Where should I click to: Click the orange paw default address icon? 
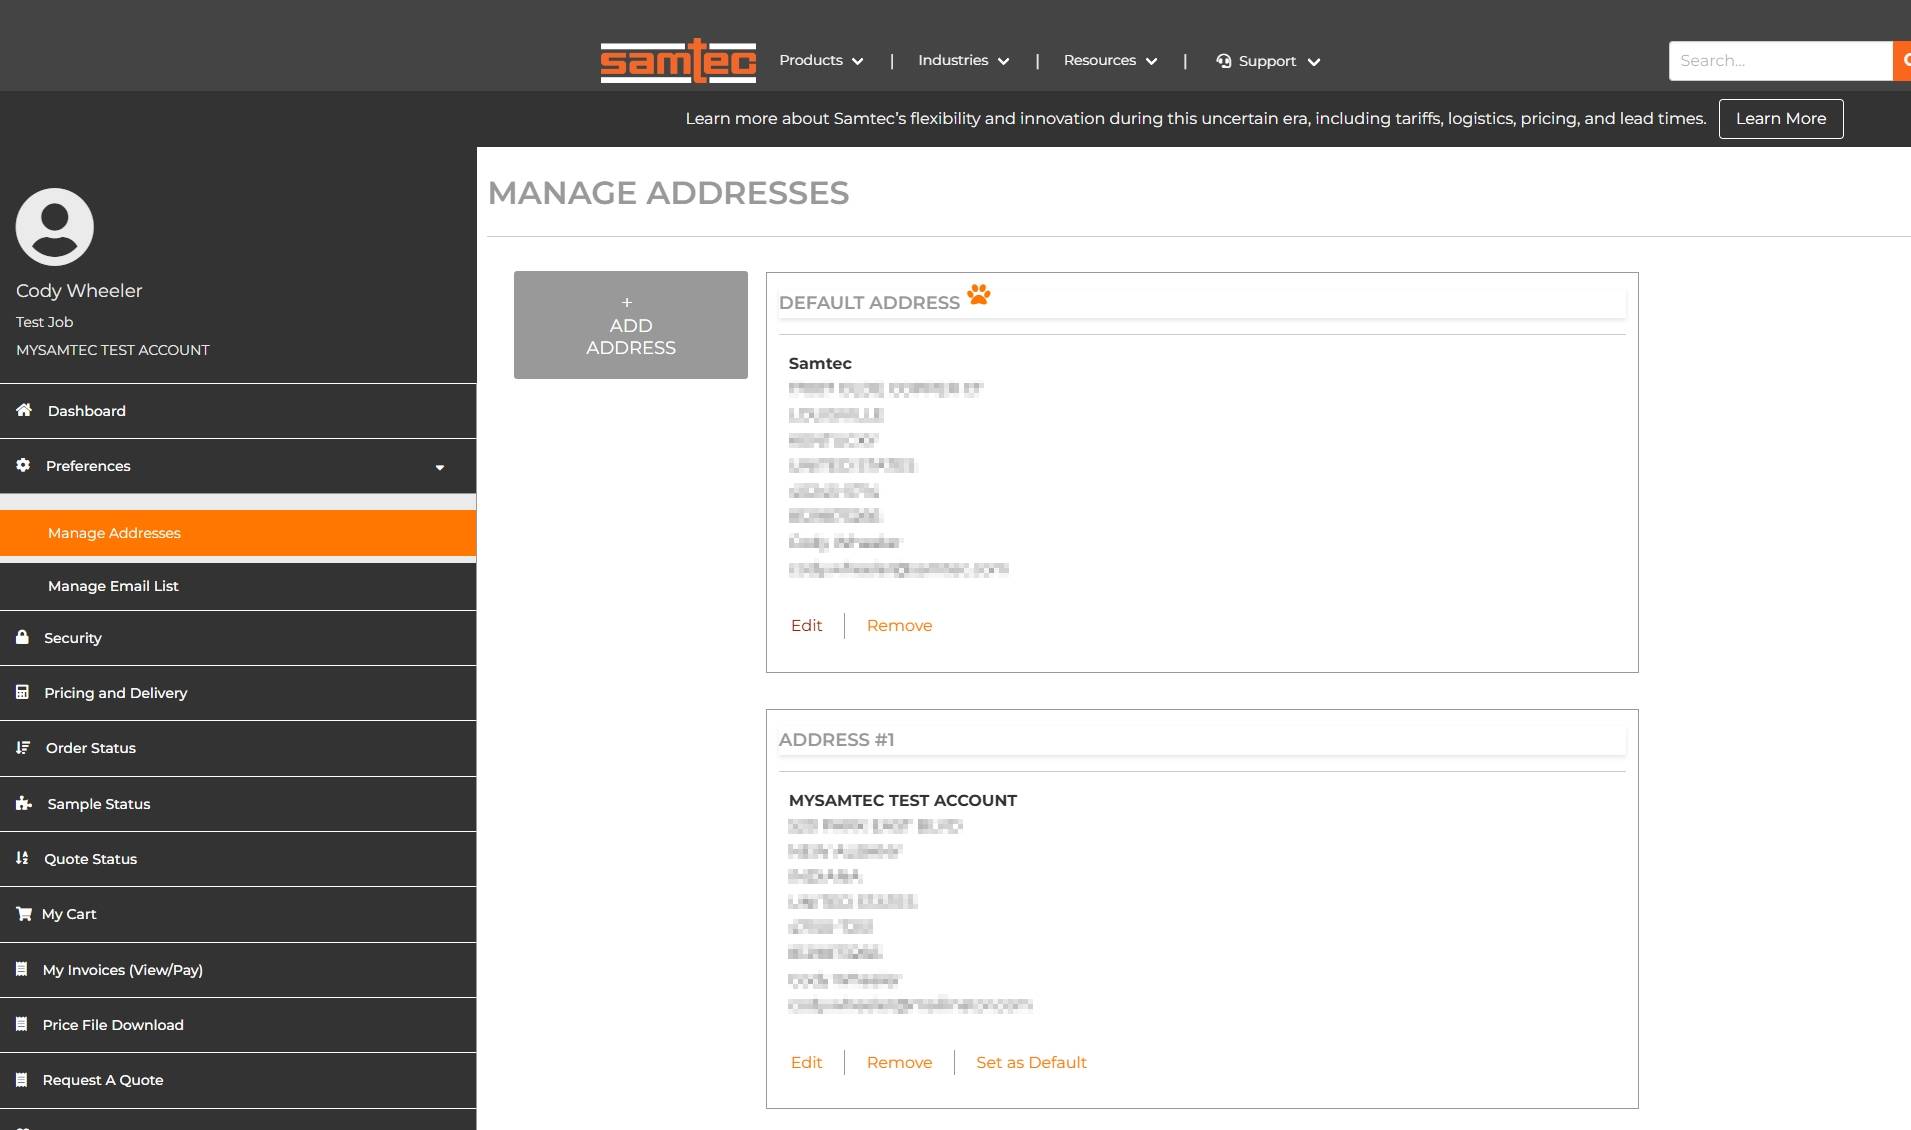pos(979,294)
